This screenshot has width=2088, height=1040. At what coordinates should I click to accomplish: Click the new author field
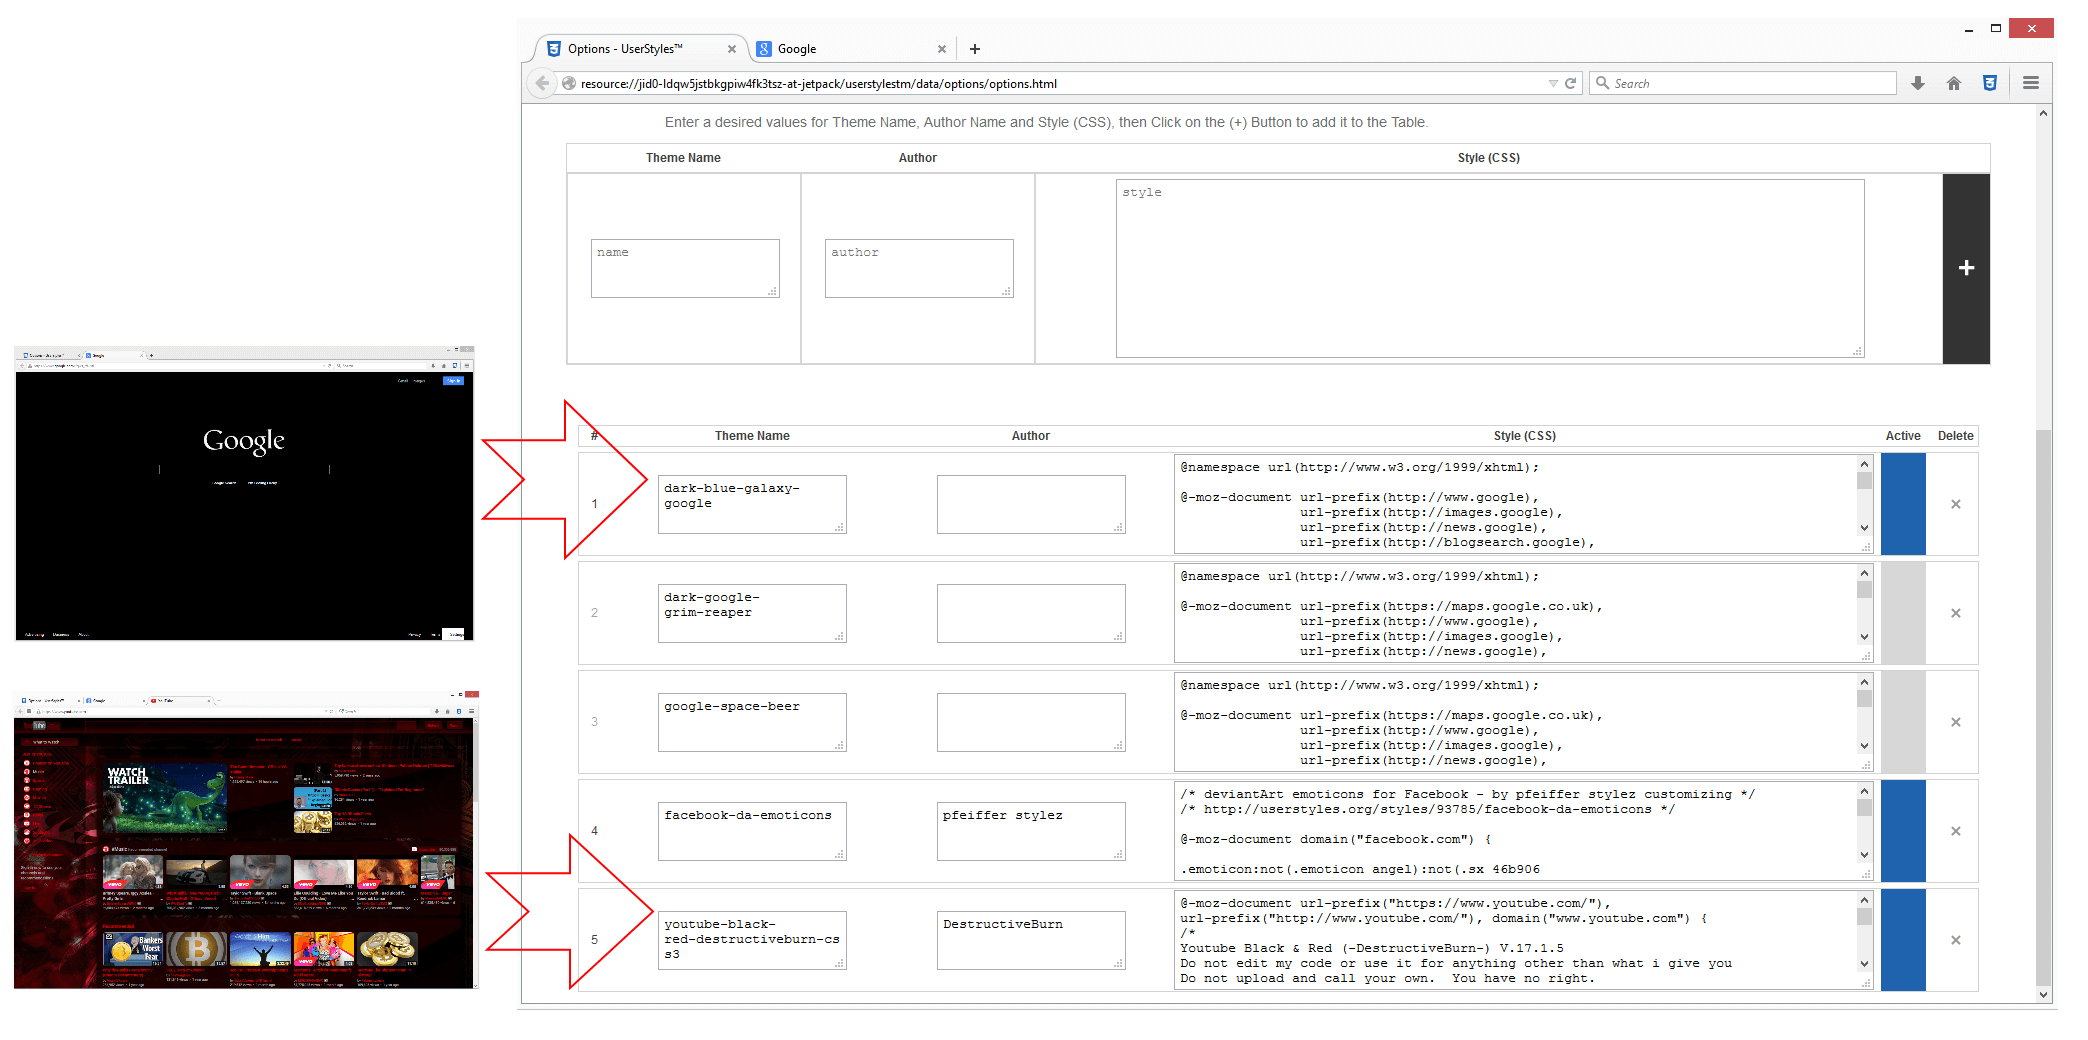pyautogui.click(x=919, y=268)
